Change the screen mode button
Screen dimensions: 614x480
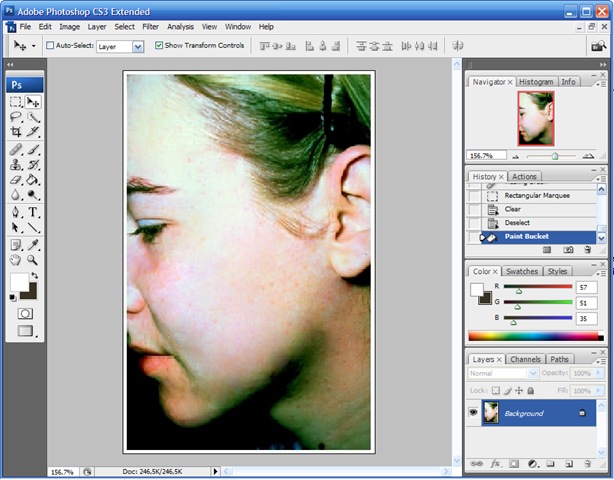(25, 331)
